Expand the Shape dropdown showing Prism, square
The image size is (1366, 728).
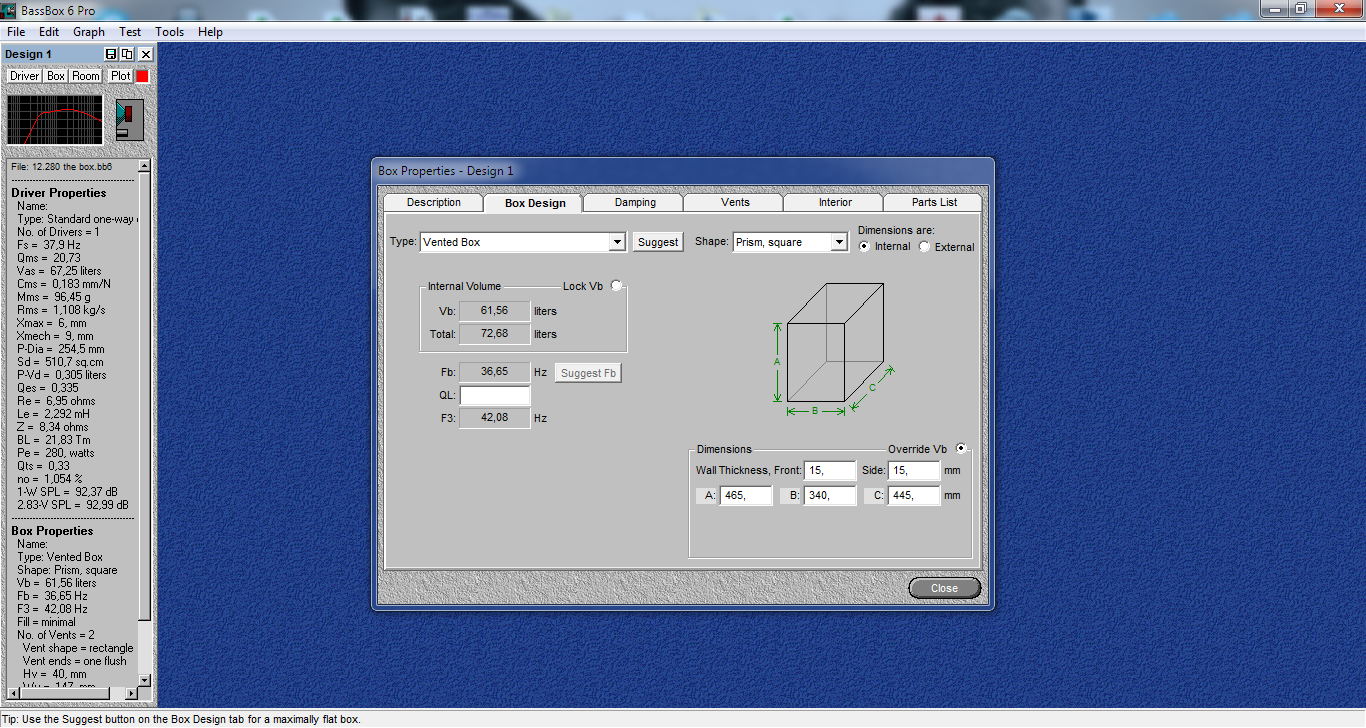pyautogui.click(x=839, y=242)
